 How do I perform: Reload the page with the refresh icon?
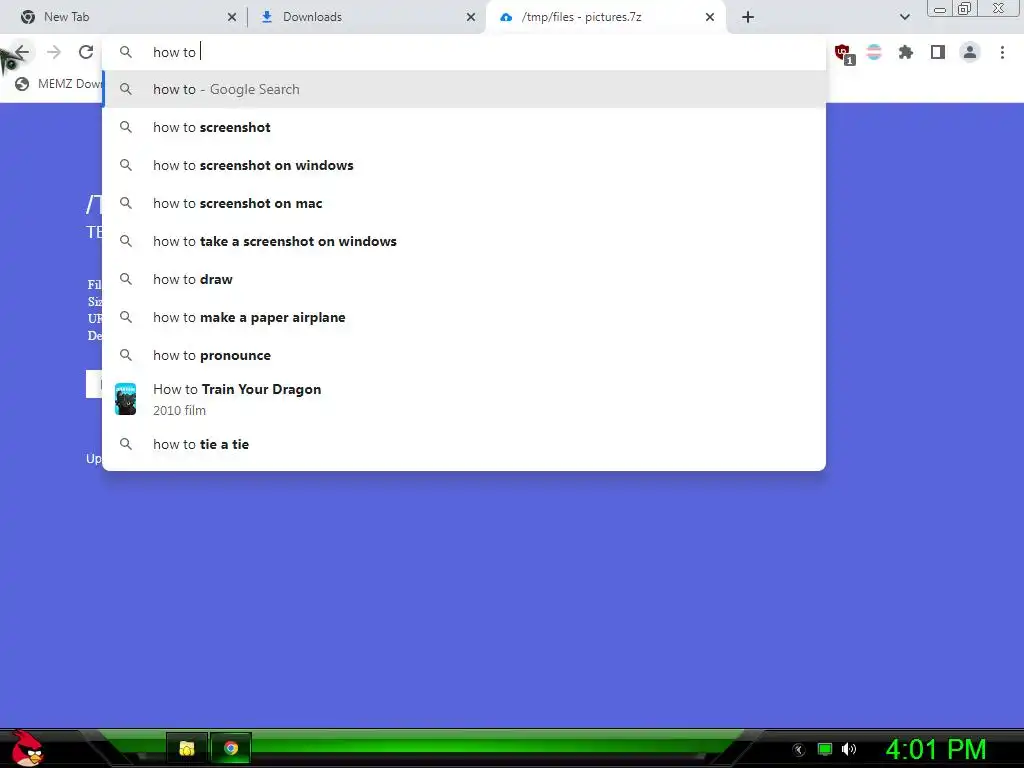(x=86, y=52)
